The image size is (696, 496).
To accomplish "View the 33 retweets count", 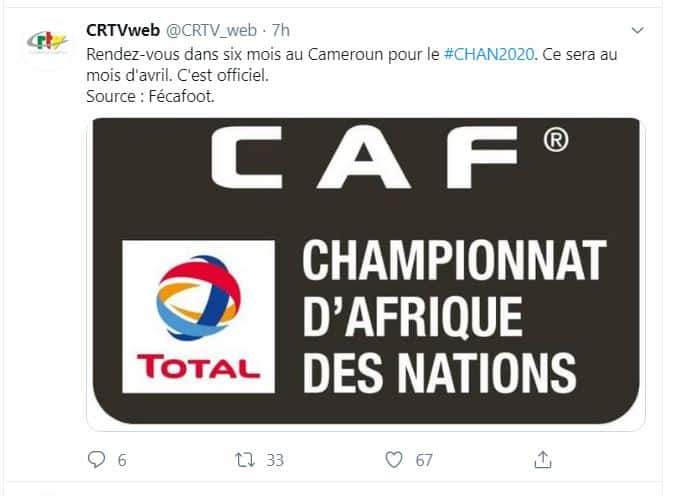I will coord(275,460).
